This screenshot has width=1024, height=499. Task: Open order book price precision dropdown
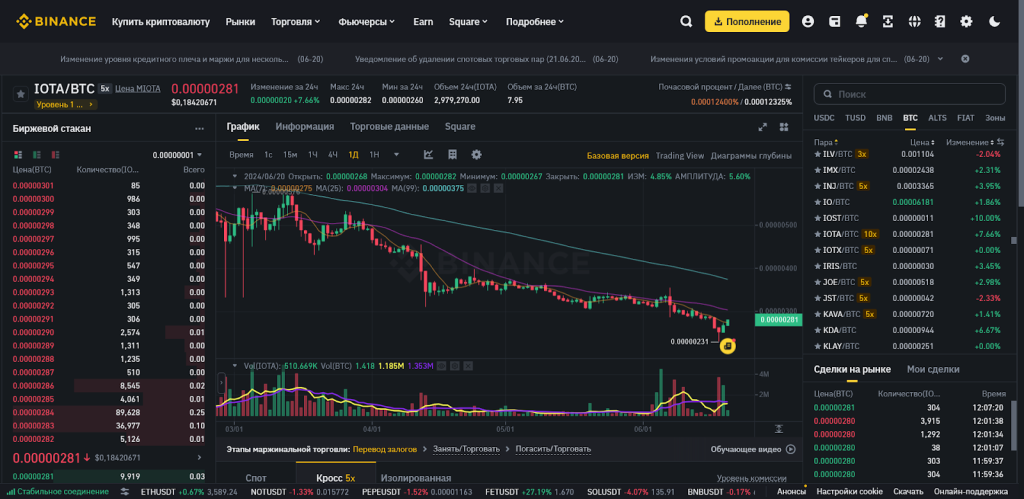[x=178, y=155]
